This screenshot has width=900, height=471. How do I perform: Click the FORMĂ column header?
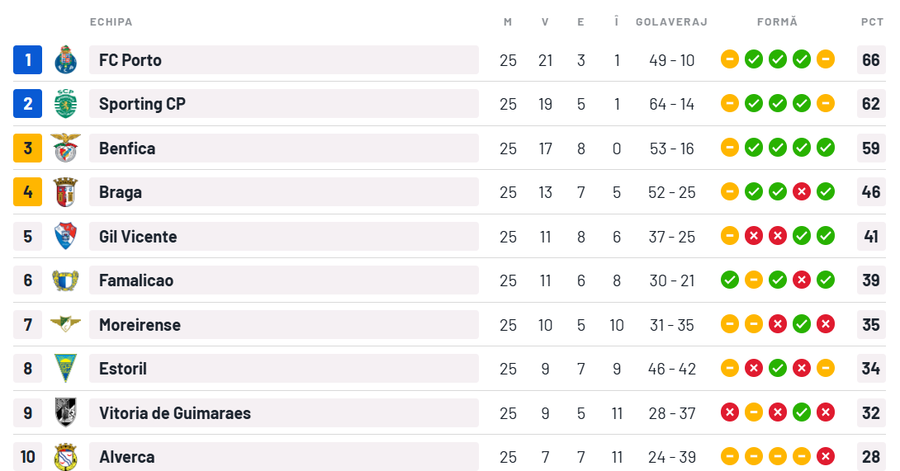777,22
